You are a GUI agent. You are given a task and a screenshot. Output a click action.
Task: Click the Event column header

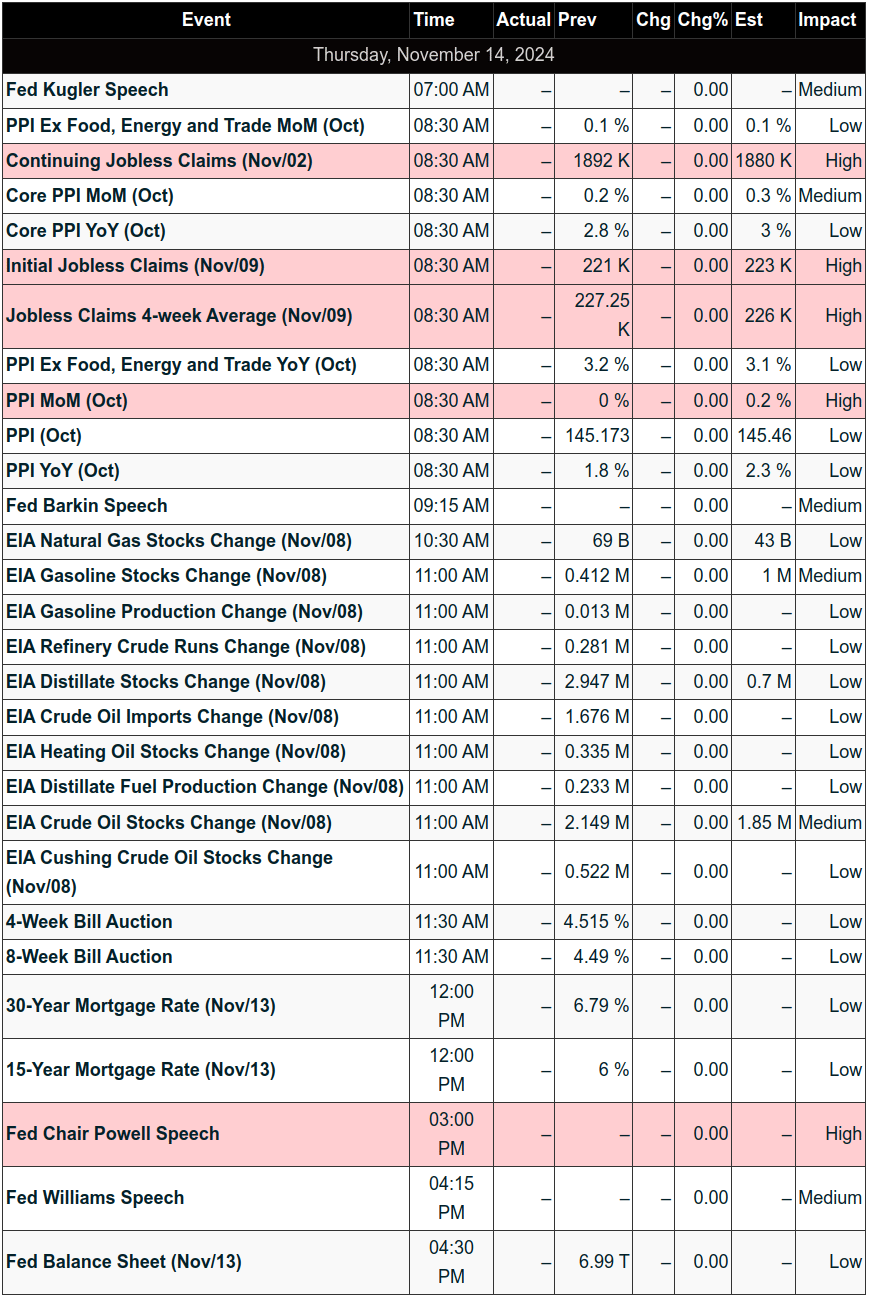206,20
